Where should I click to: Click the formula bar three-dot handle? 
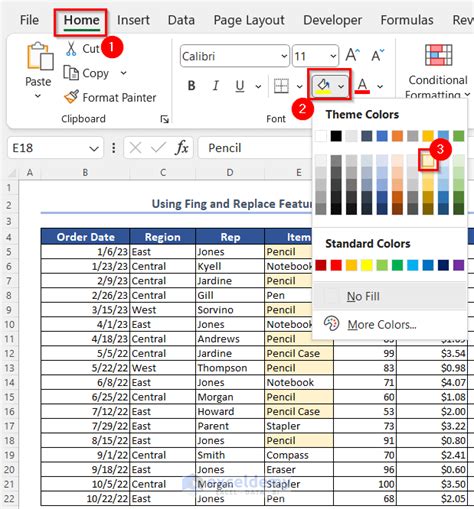114,148
